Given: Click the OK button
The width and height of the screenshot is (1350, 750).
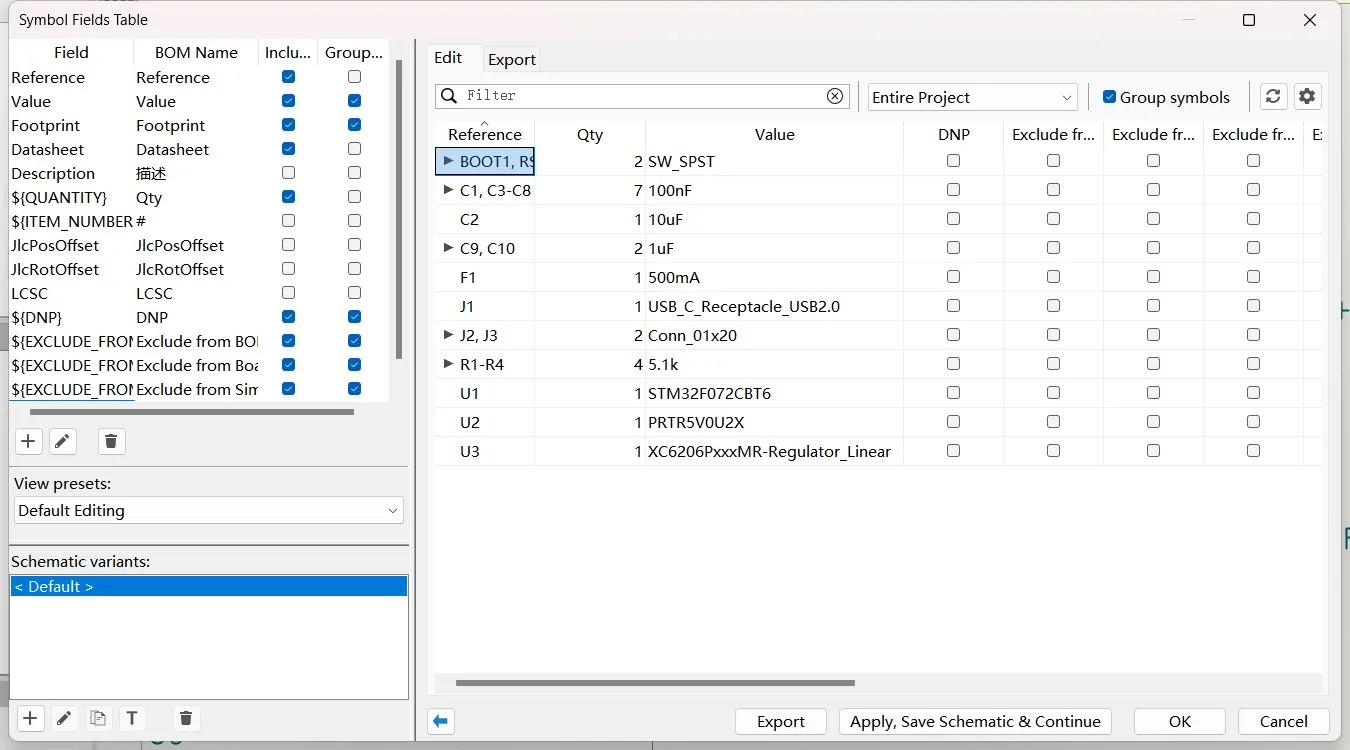Looking at the screenshot, I should point(1180,721).
